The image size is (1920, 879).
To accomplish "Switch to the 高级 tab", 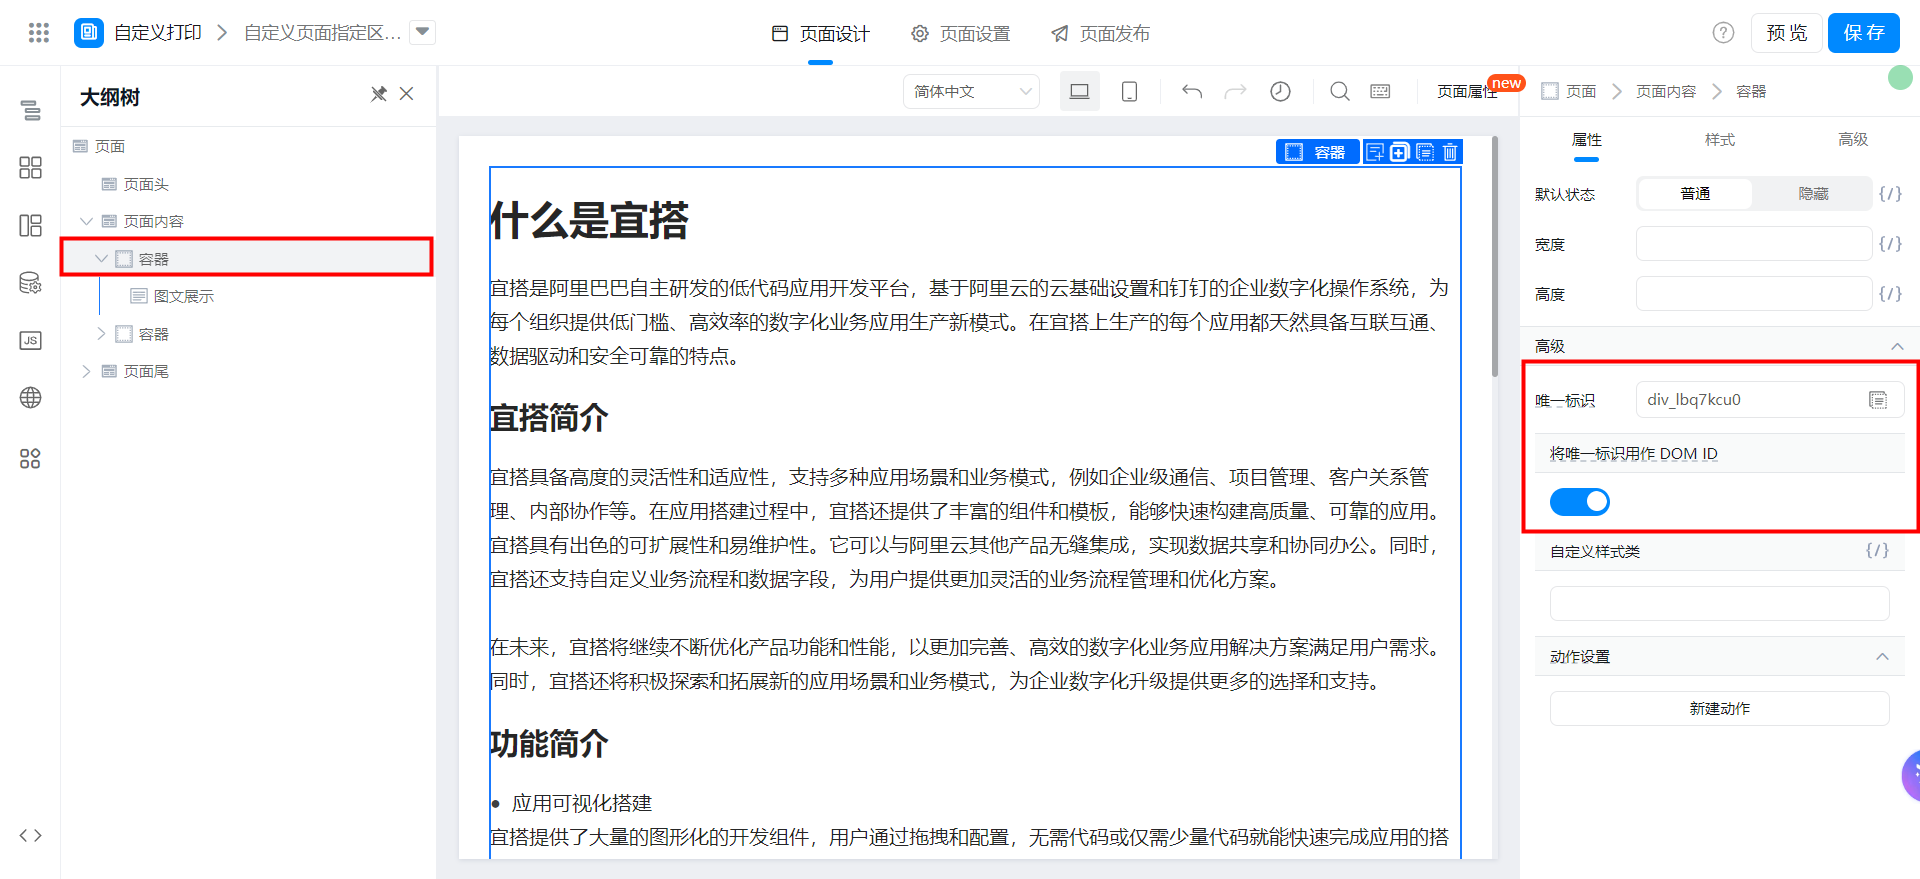I will coord(1853,139).
